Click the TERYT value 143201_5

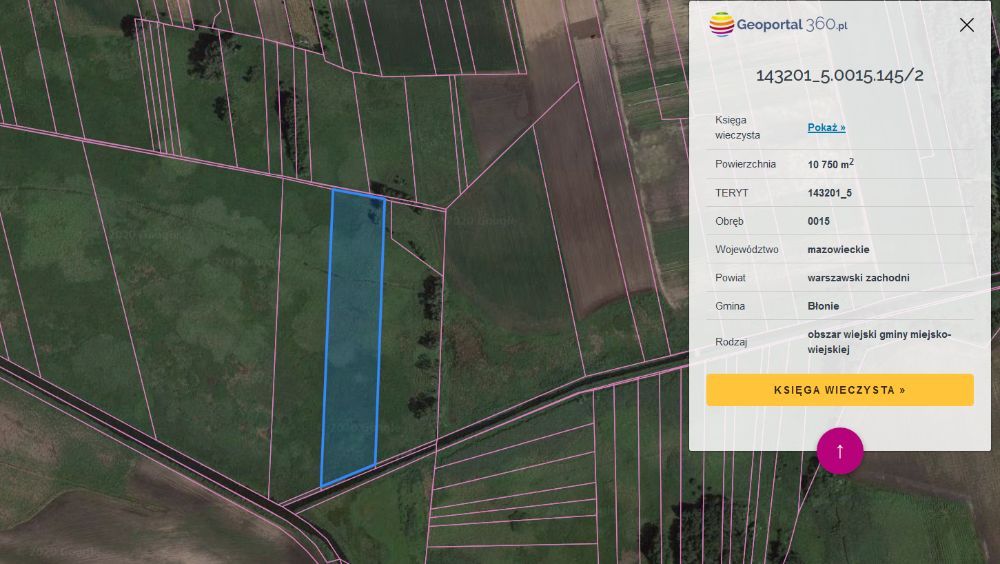point(829,193)
